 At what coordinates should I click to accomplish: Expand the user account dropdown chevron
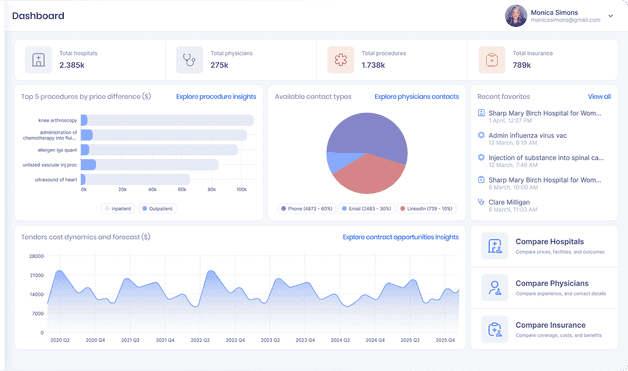click(x=611, y=16)
